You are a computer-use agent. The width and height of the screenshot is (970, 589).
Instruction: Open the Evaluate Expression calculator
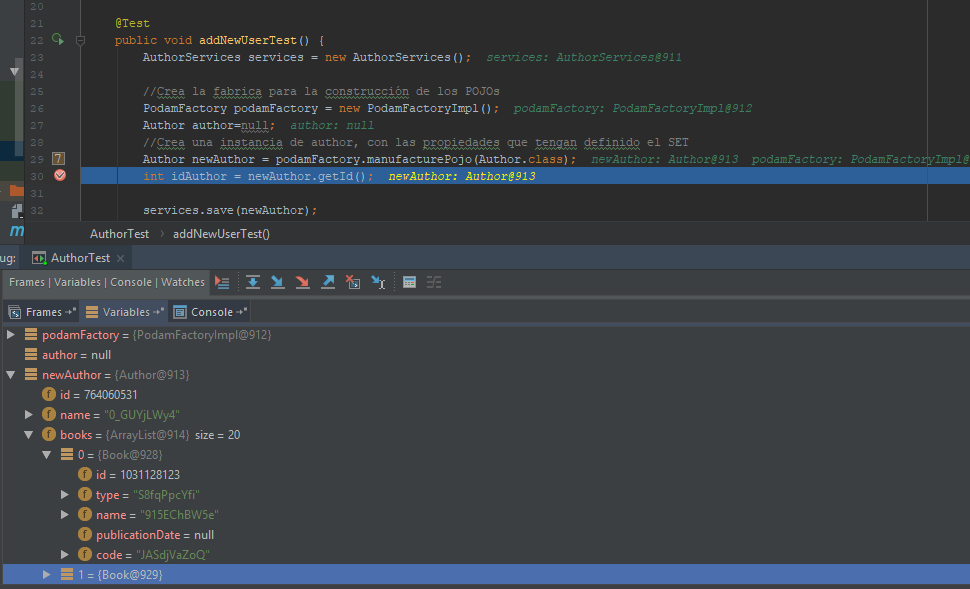click(409, 282)
